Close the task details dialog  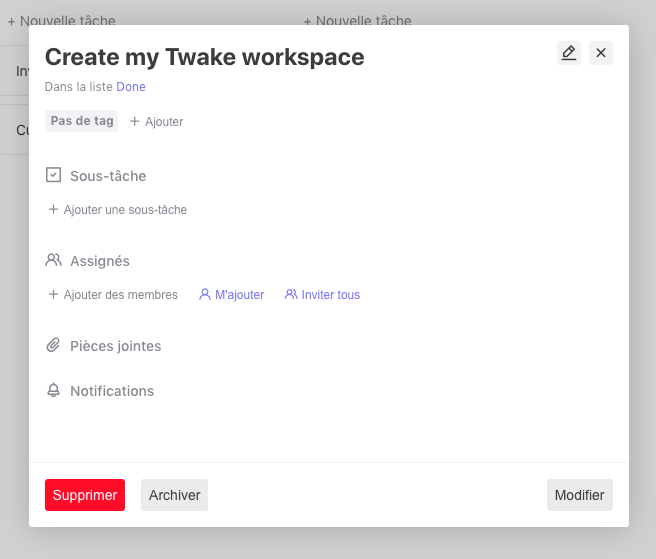601,53
